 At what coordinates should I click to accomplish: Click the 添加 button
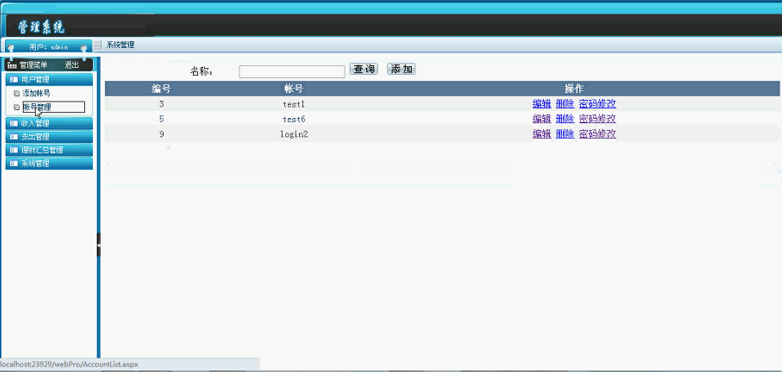pos(401,69)
